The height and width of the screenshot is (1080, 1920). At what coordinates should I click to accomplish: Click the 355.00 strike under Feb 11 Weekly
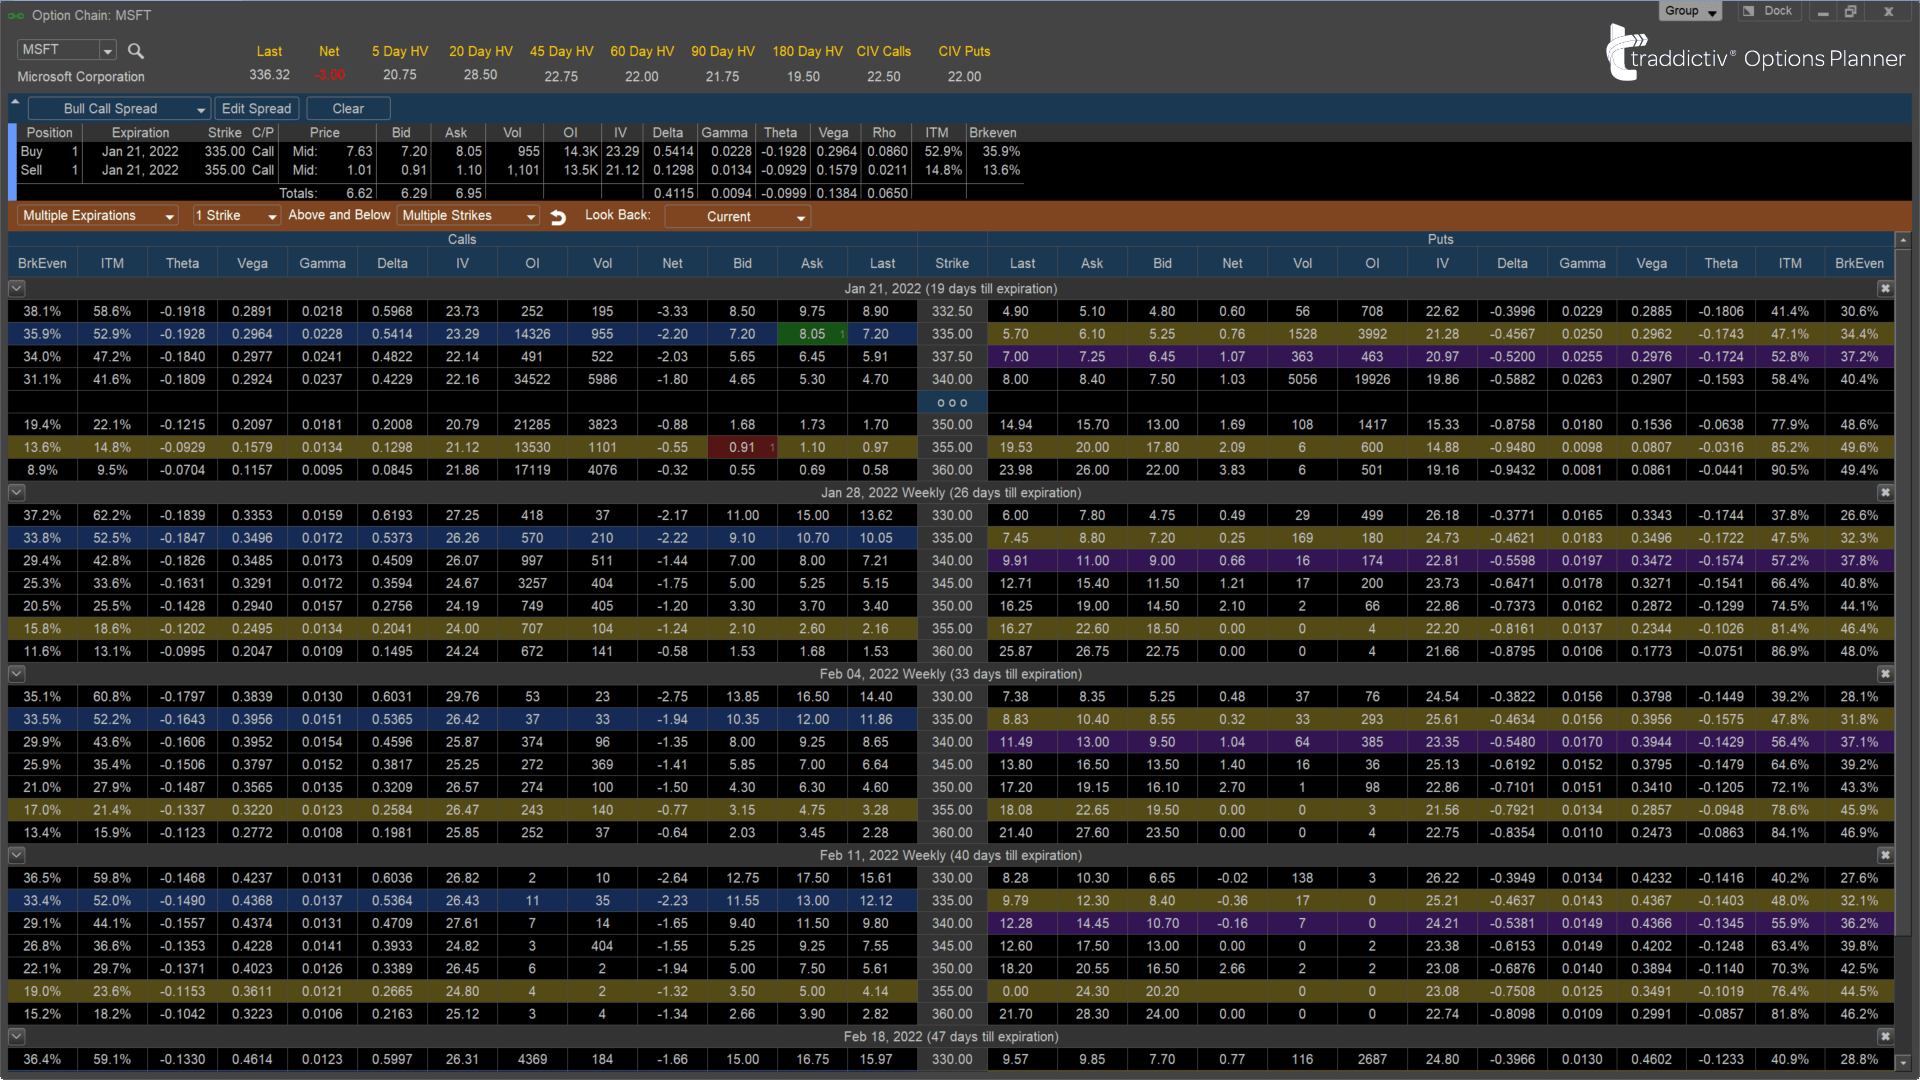tap(952, 992)
